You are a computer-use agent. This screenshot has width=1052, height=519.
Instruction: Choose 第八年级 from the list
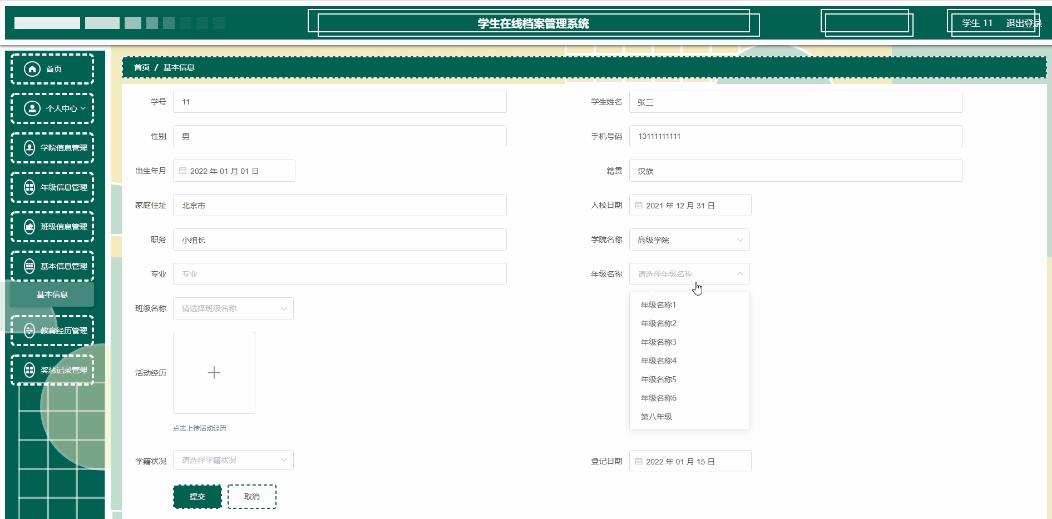pos(689,416)
